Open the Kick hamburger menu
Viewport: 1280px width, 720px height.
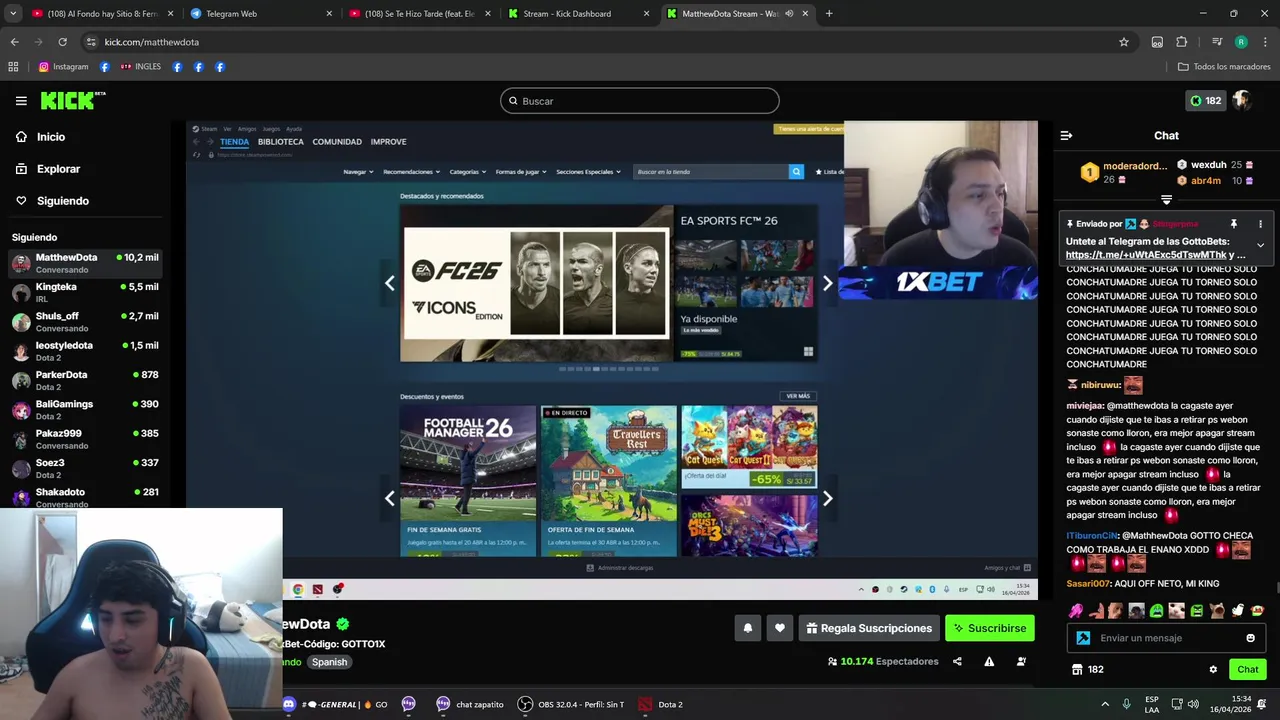(x=21, y=101)
